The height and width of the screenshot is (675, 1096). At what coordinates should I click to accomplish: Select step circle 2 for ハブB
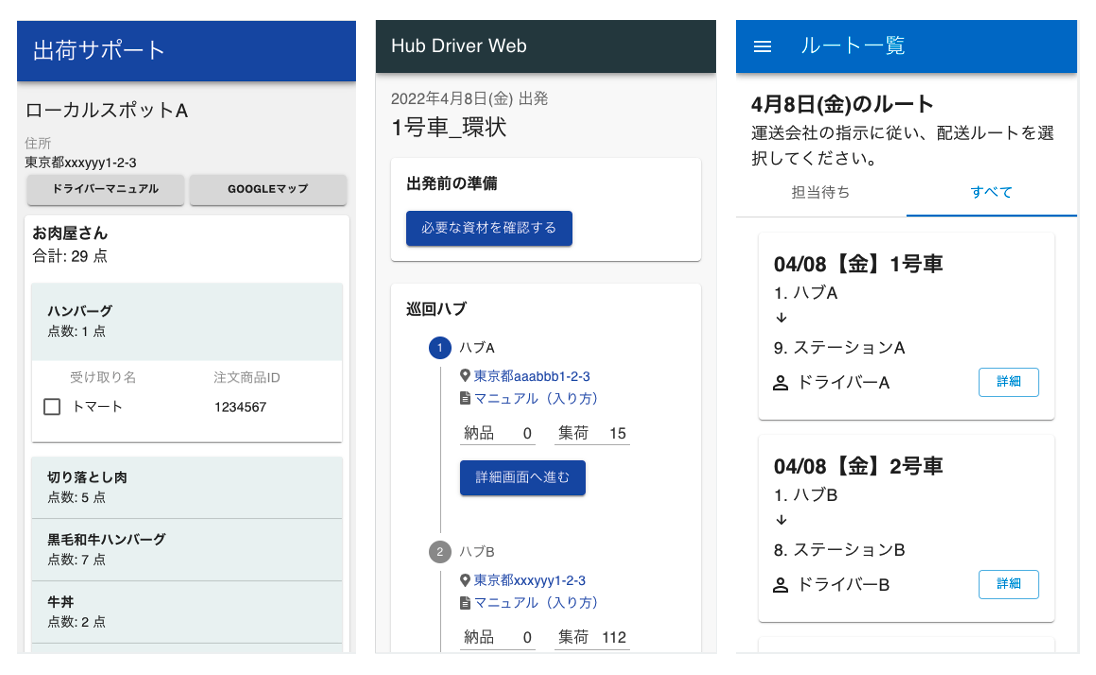[440, 551]
